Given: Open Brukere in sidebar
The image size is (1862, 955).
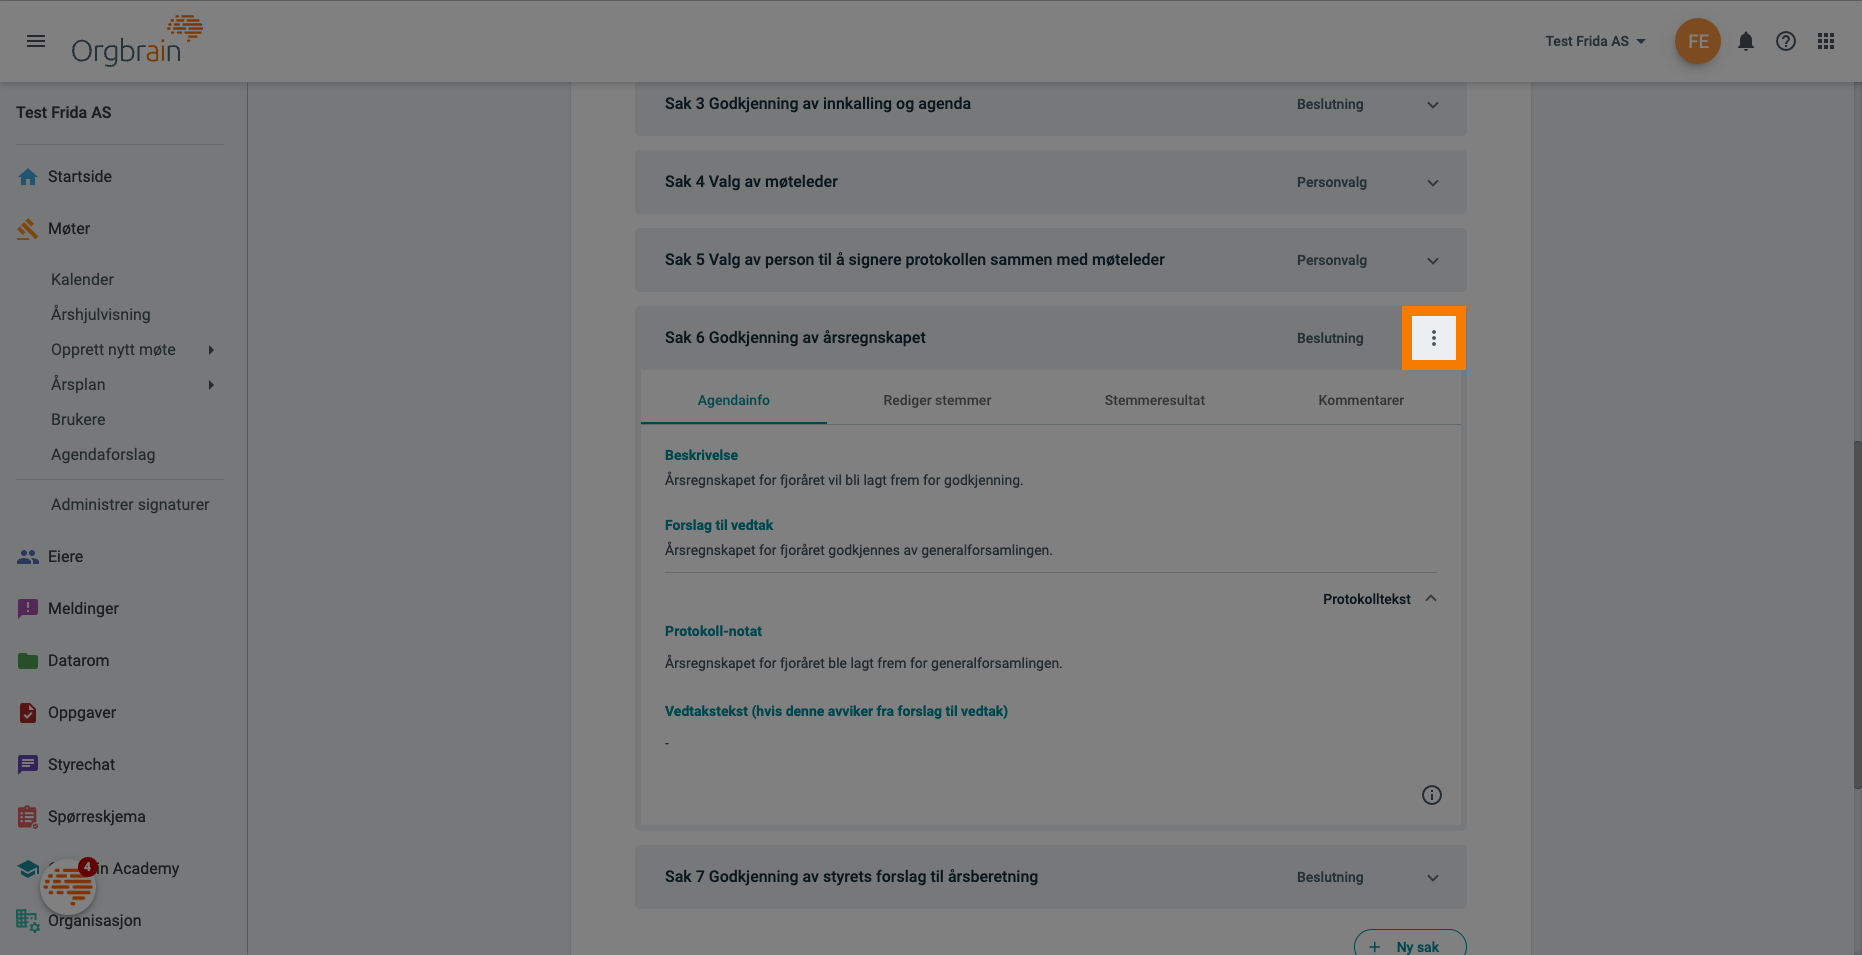Looking at the screenshot, I should (x=78, y=420).
